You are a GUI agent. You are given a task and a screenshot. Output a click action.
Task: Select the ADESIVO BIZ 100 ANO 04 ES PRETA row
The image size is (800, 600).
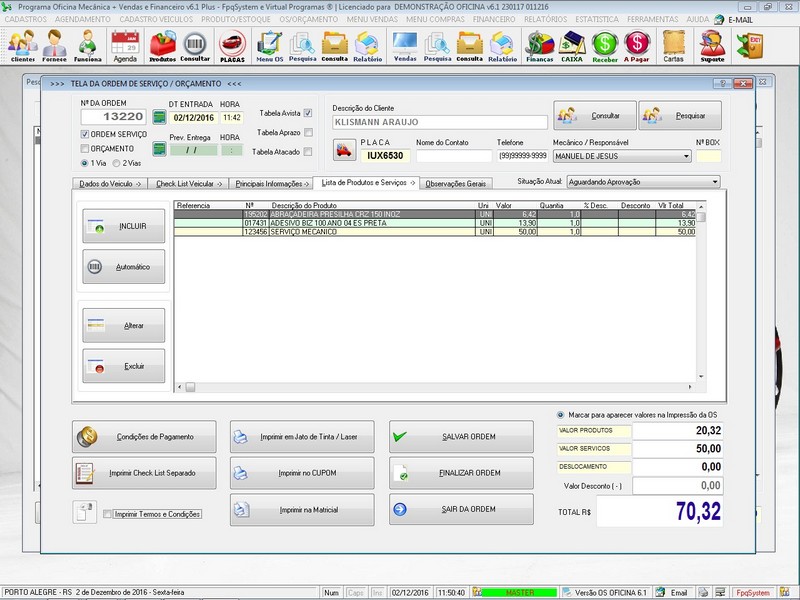point(435,223)
